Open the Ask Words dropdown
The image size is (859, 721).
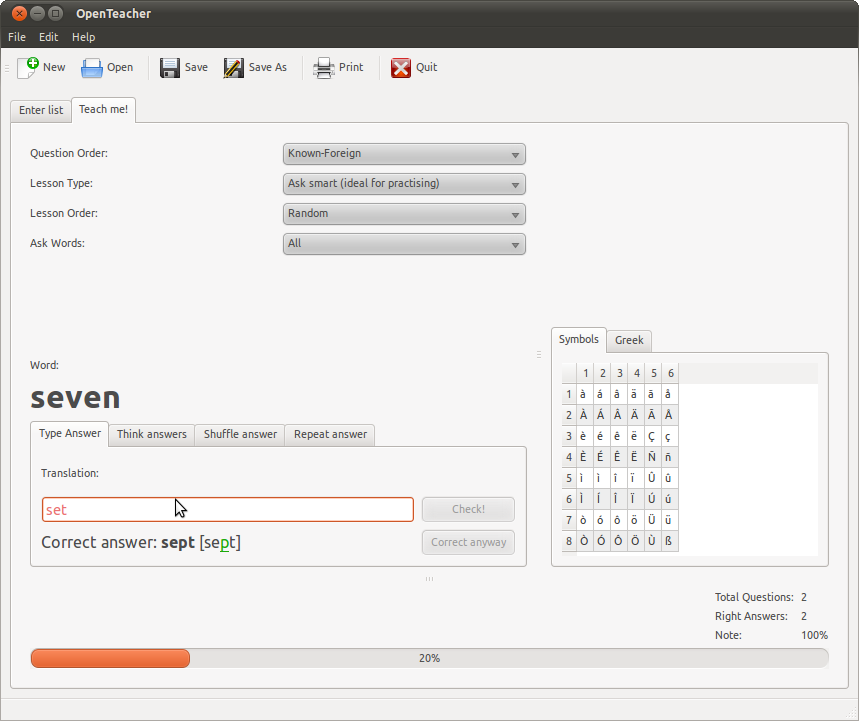[x=404, y=244]
